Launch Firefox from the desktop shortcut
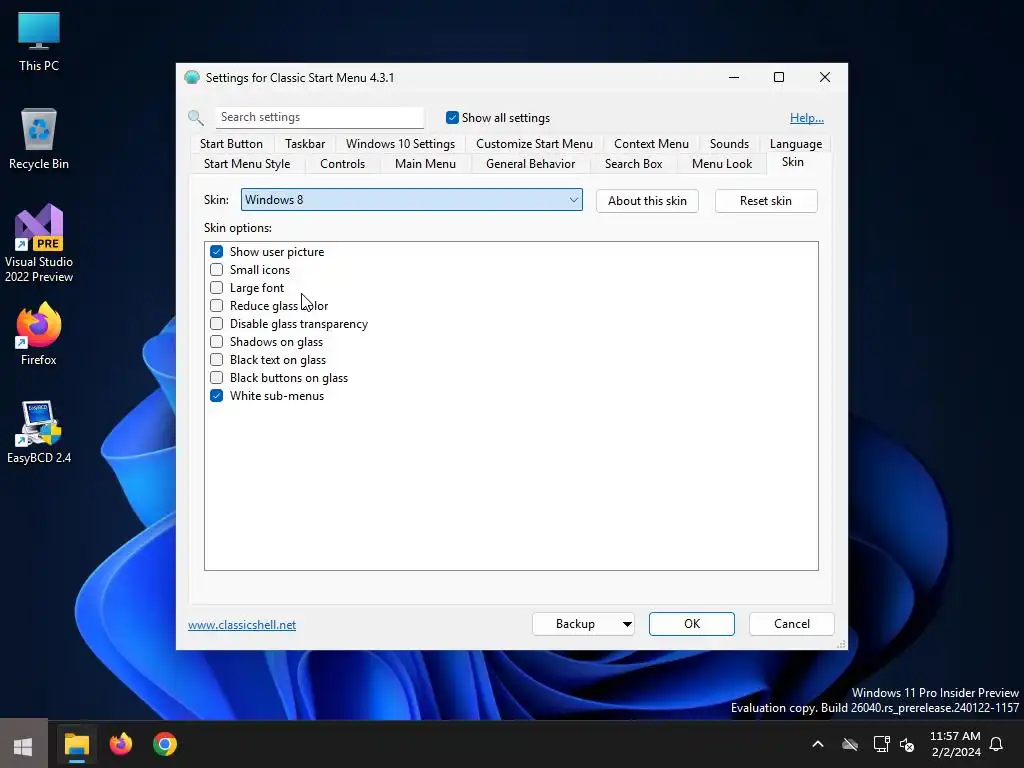Viewport: 1024px width, 768px height. [x=39, y=334]
